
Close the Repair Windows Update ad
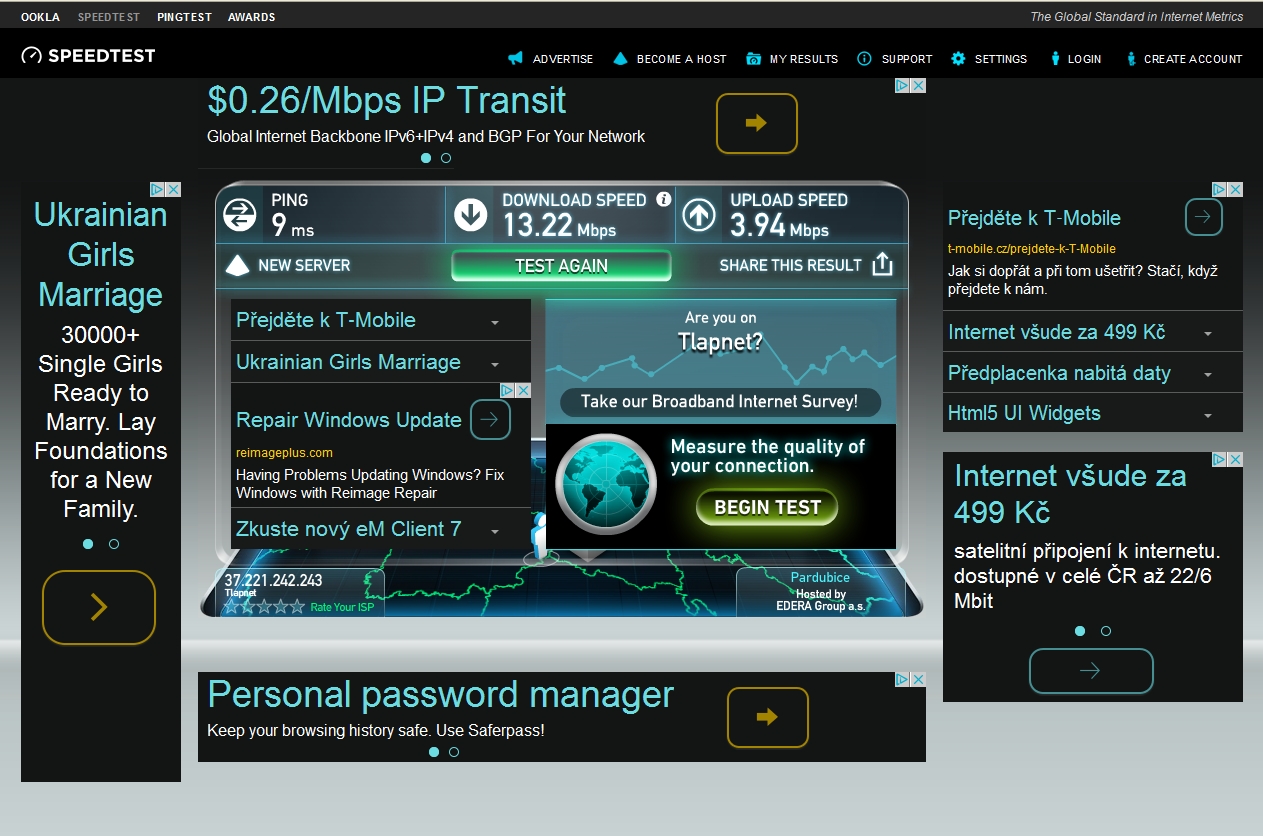(x=523, y=390)
